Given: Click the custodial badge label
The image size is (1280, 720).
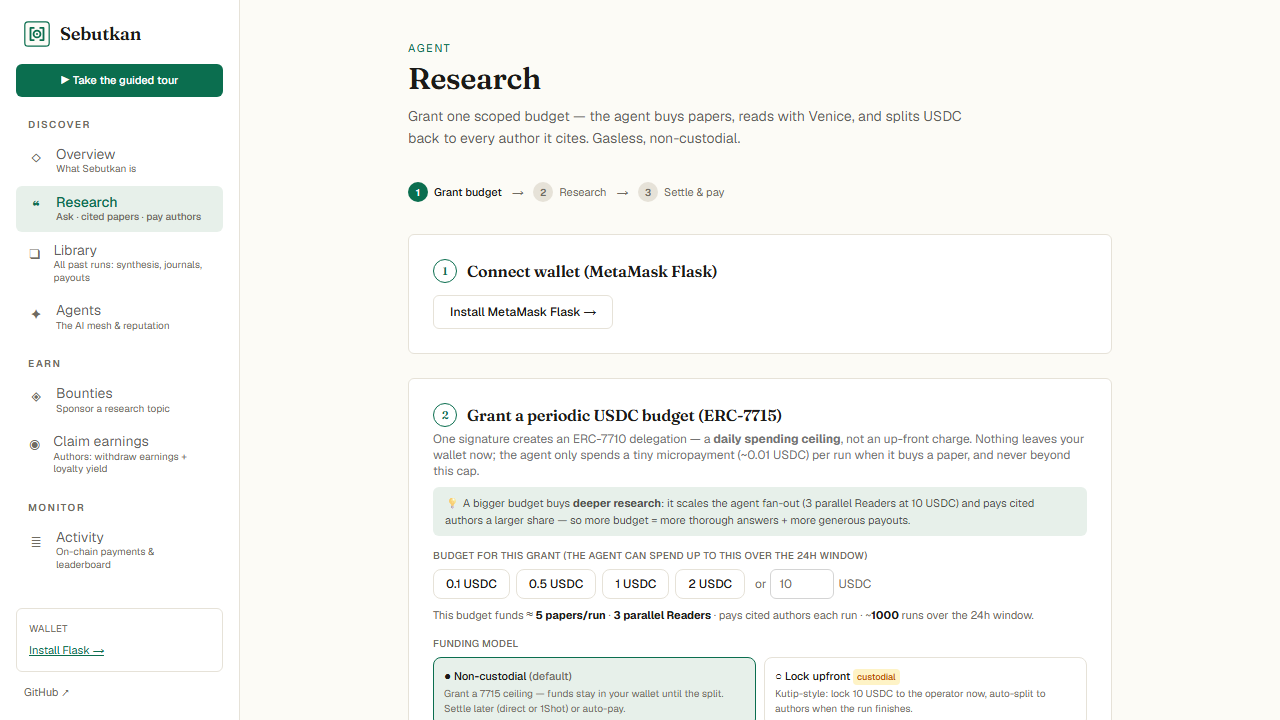Looking at the screenshot, I should tap(877, 677).
